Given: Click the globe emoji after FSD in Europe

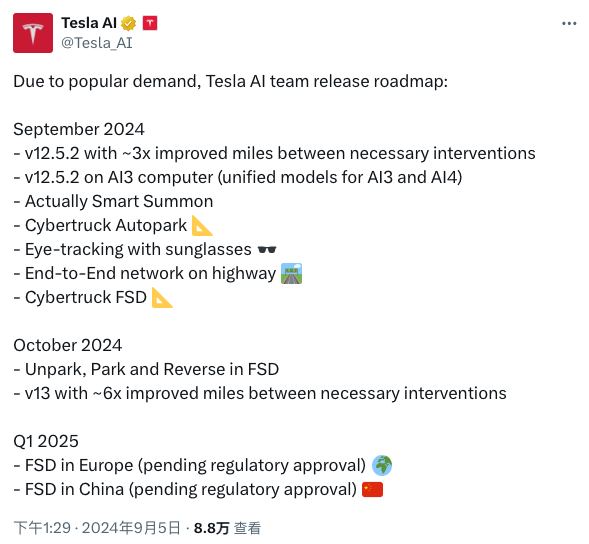Looking at the screenshot, I should coord(382,465).
